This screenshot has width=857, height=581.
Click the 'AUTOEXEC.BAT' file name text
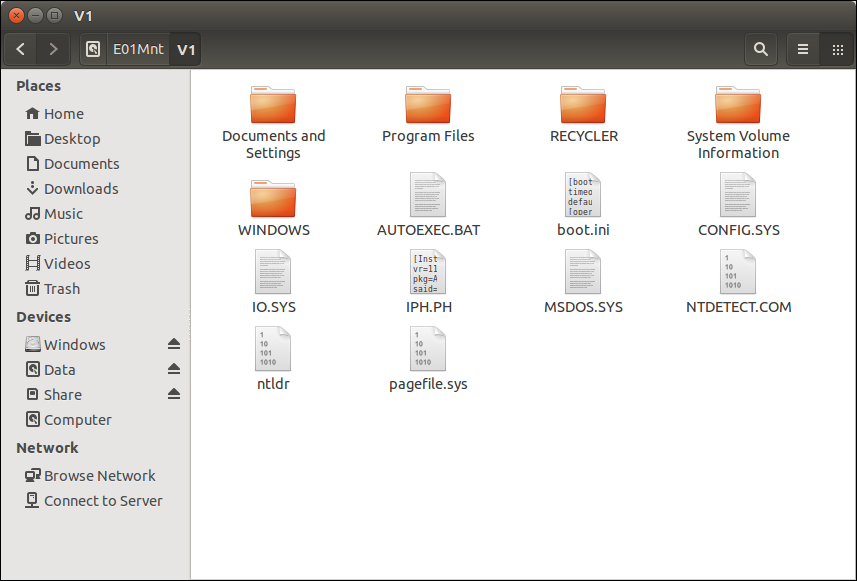428,230
